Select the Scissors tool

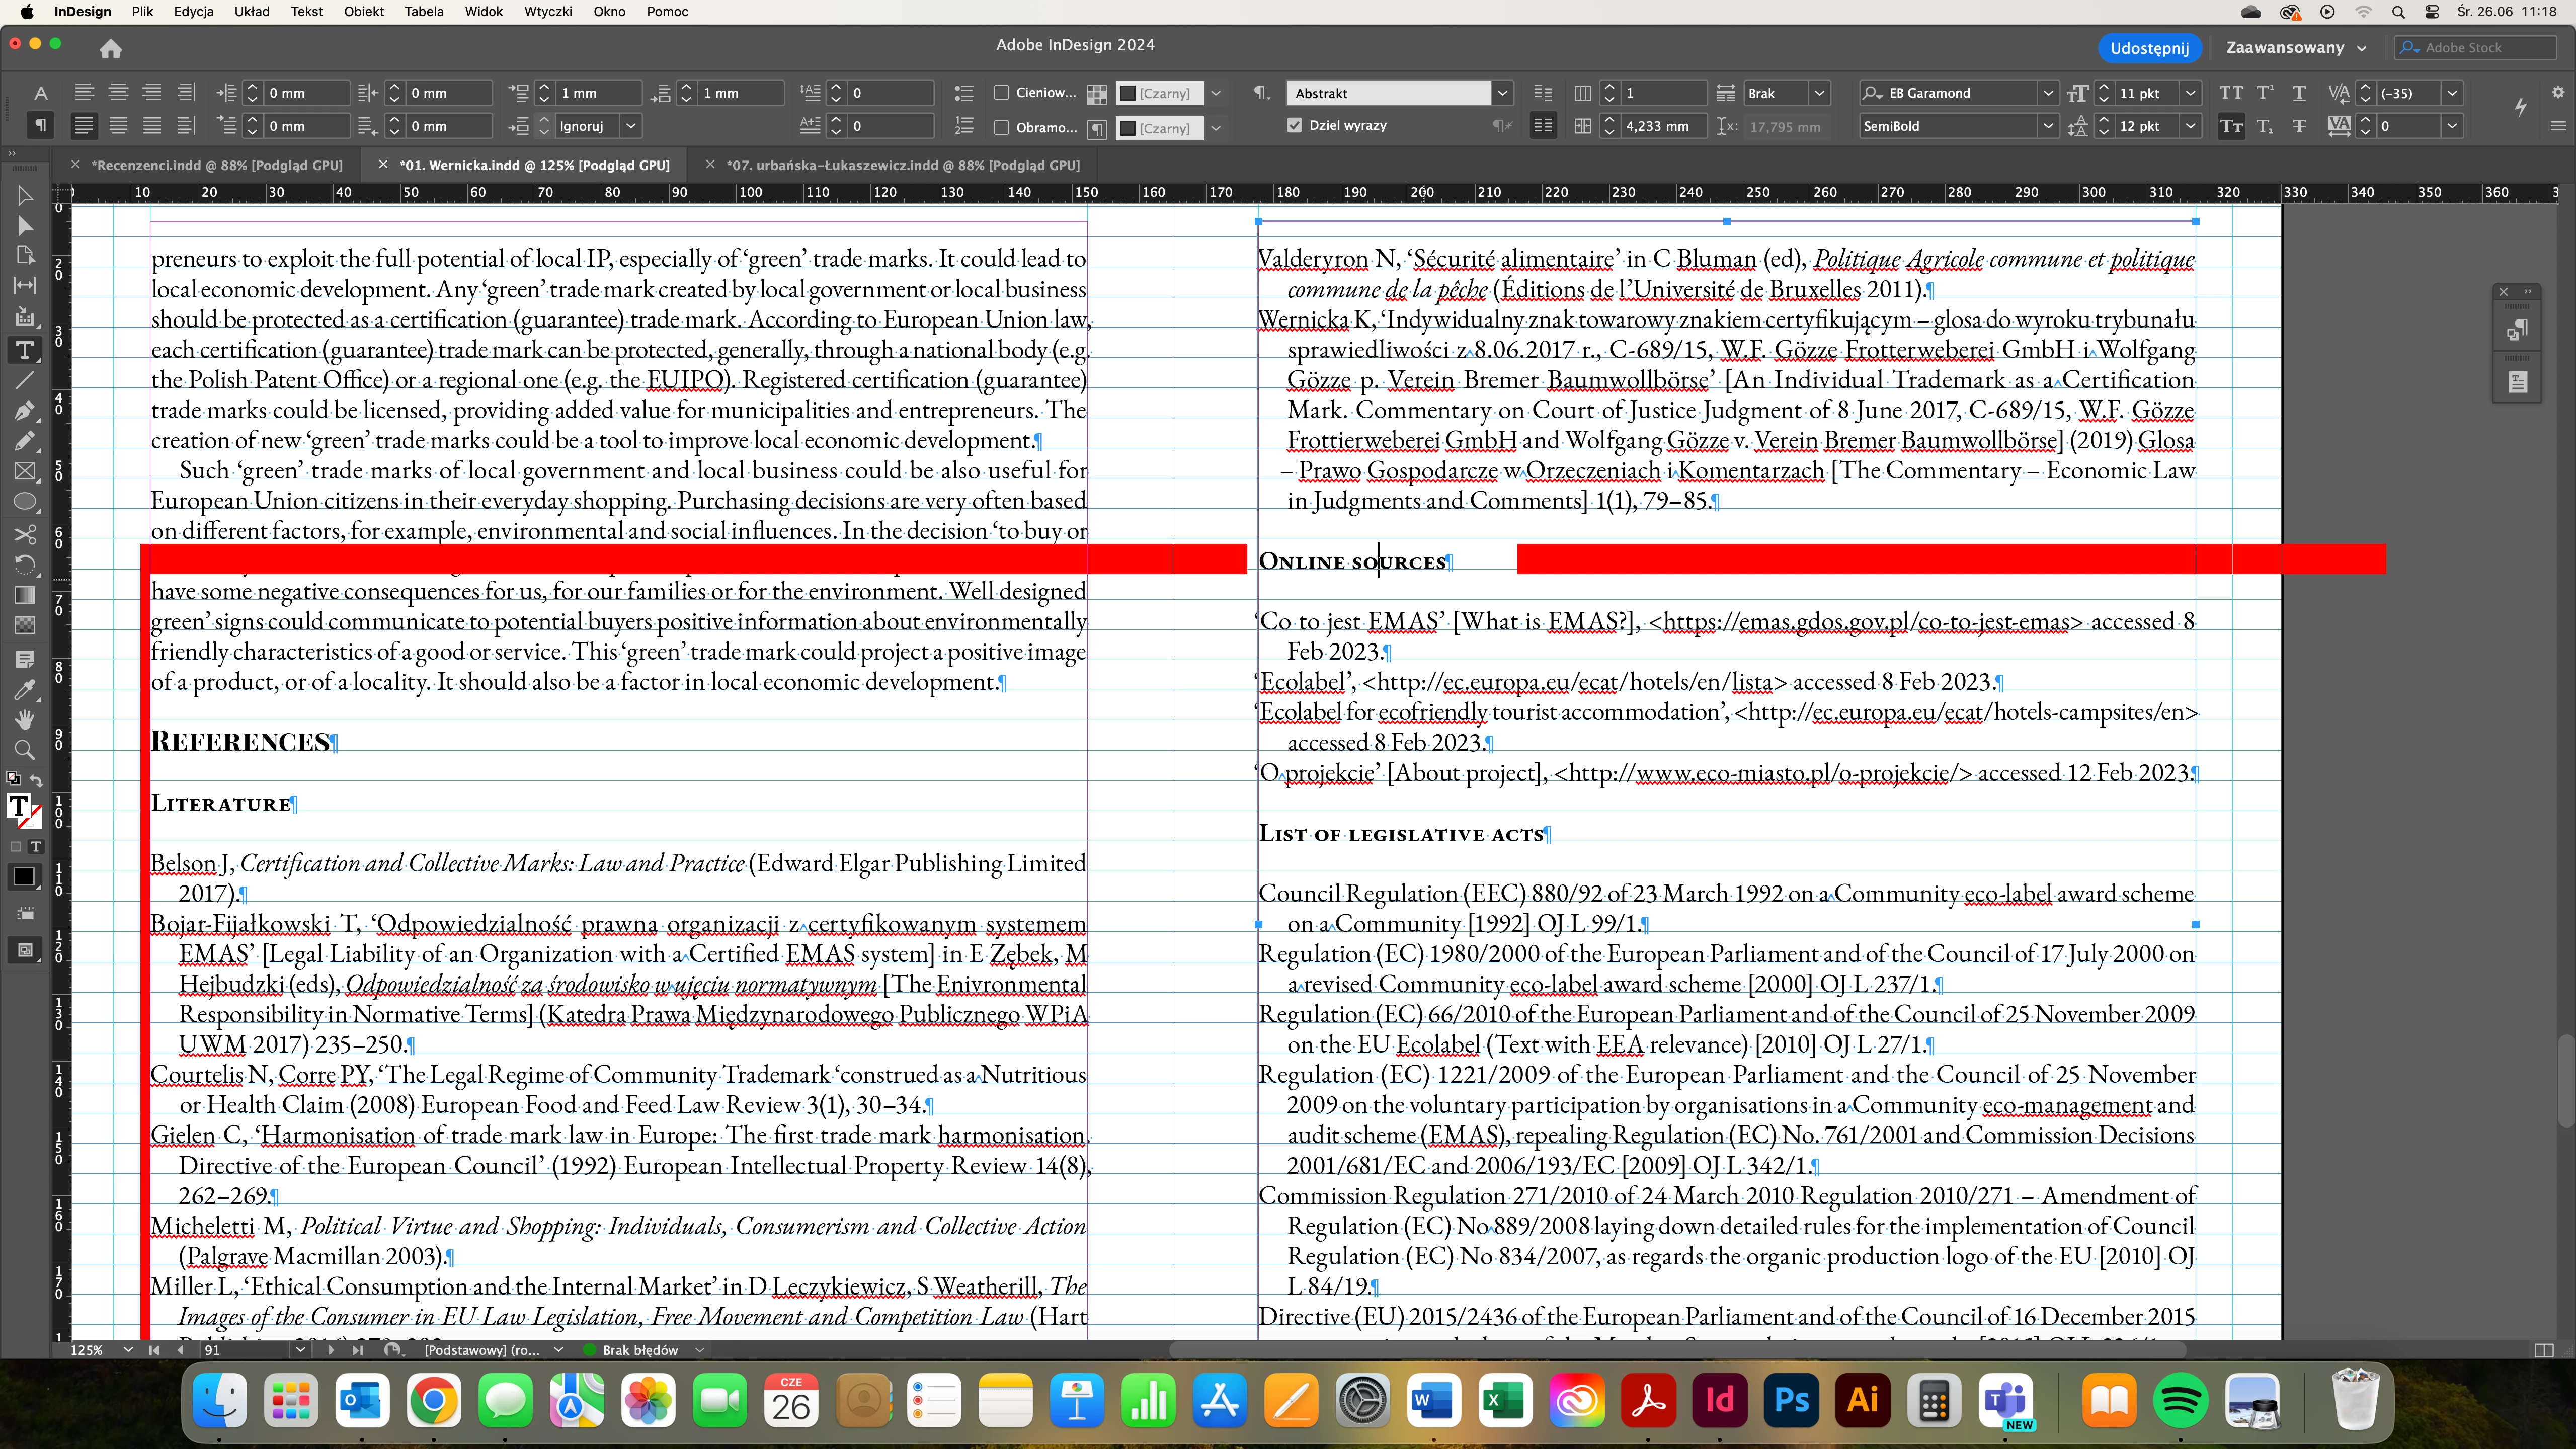coord(25,534)
